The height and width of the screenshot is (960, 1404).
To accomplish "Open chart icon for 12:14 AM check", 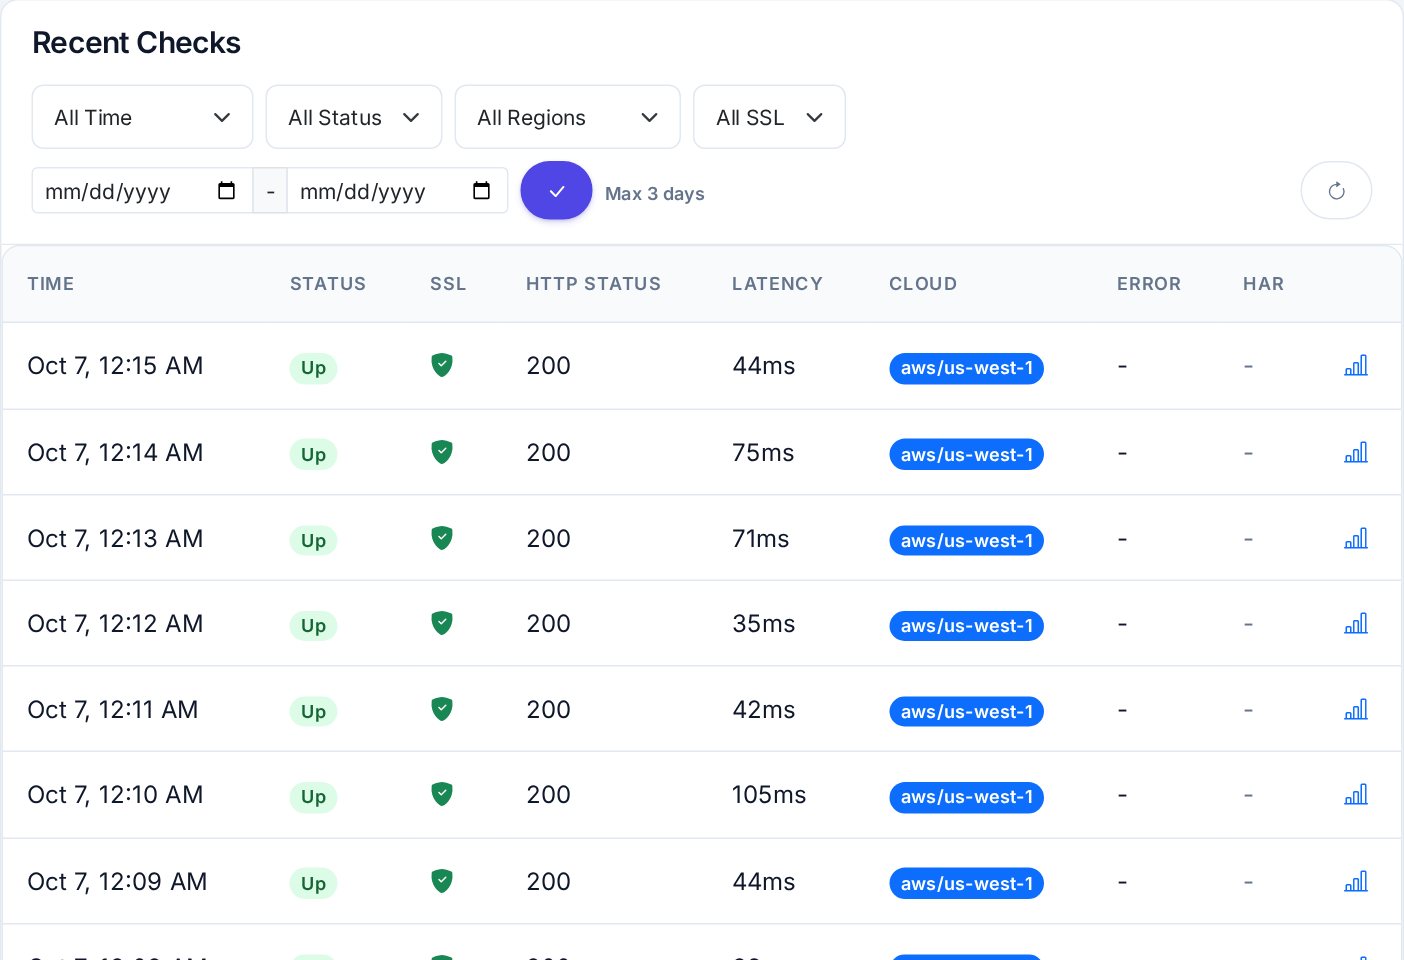I will (1356, 453).
